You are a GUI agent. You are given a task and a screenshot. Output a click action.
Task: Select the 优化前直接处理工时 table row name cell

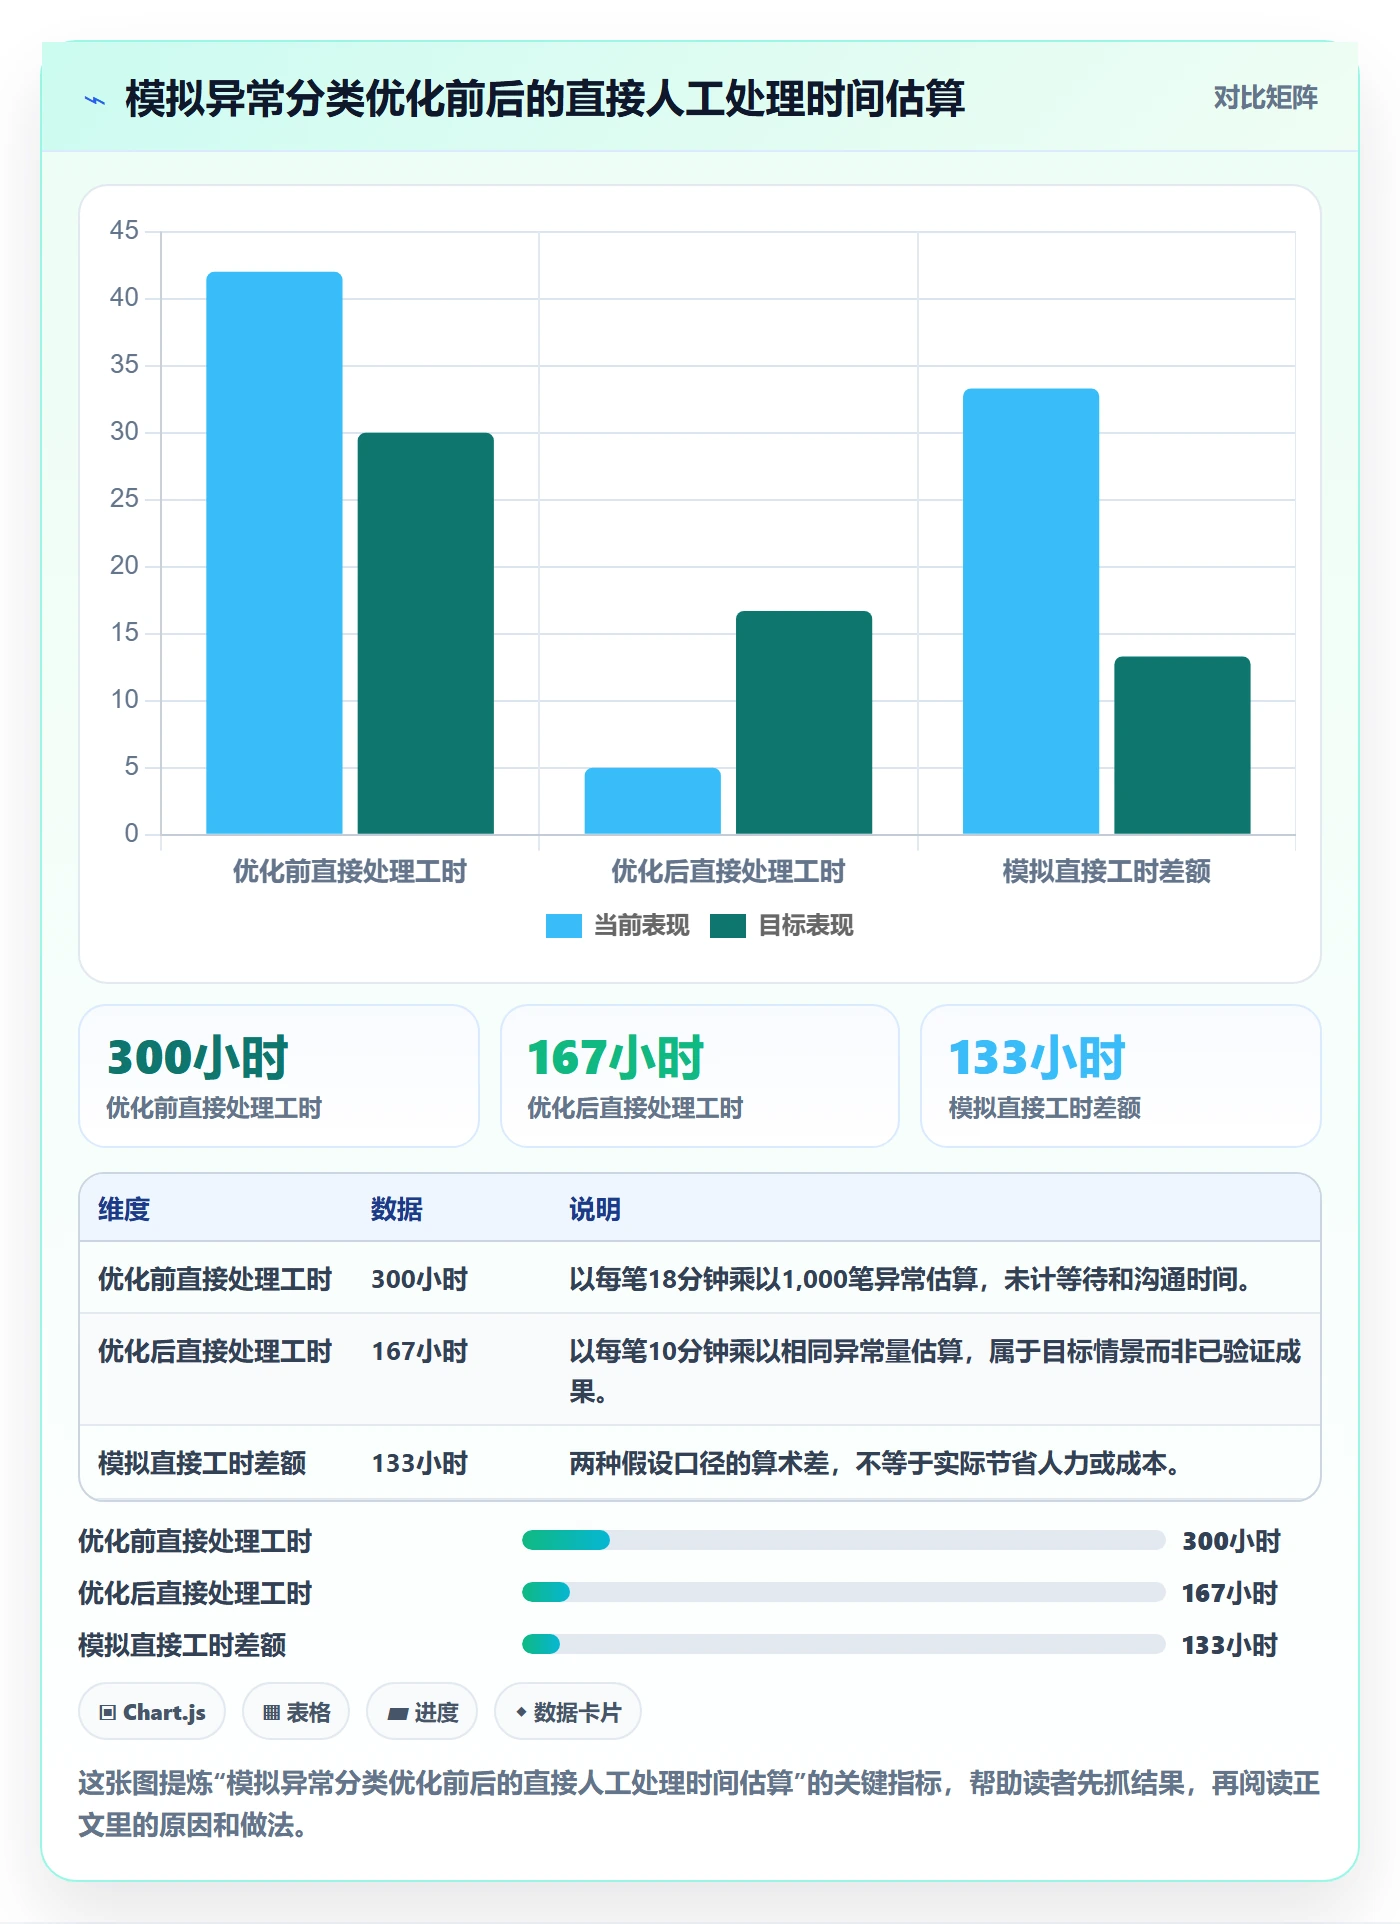pos(215,1279)
